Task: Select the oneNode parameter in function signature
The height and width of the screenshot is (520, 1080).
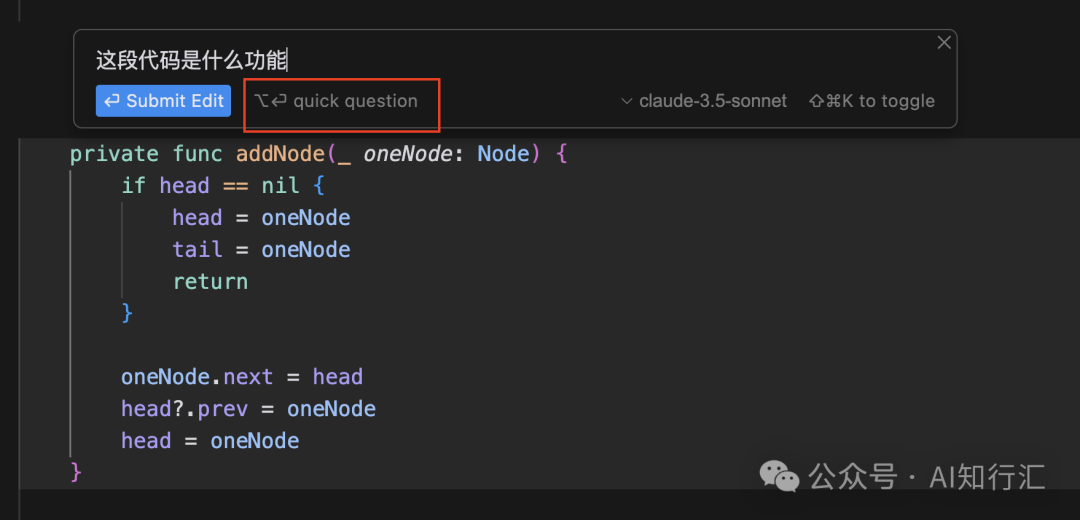Action: click(407, 154)
